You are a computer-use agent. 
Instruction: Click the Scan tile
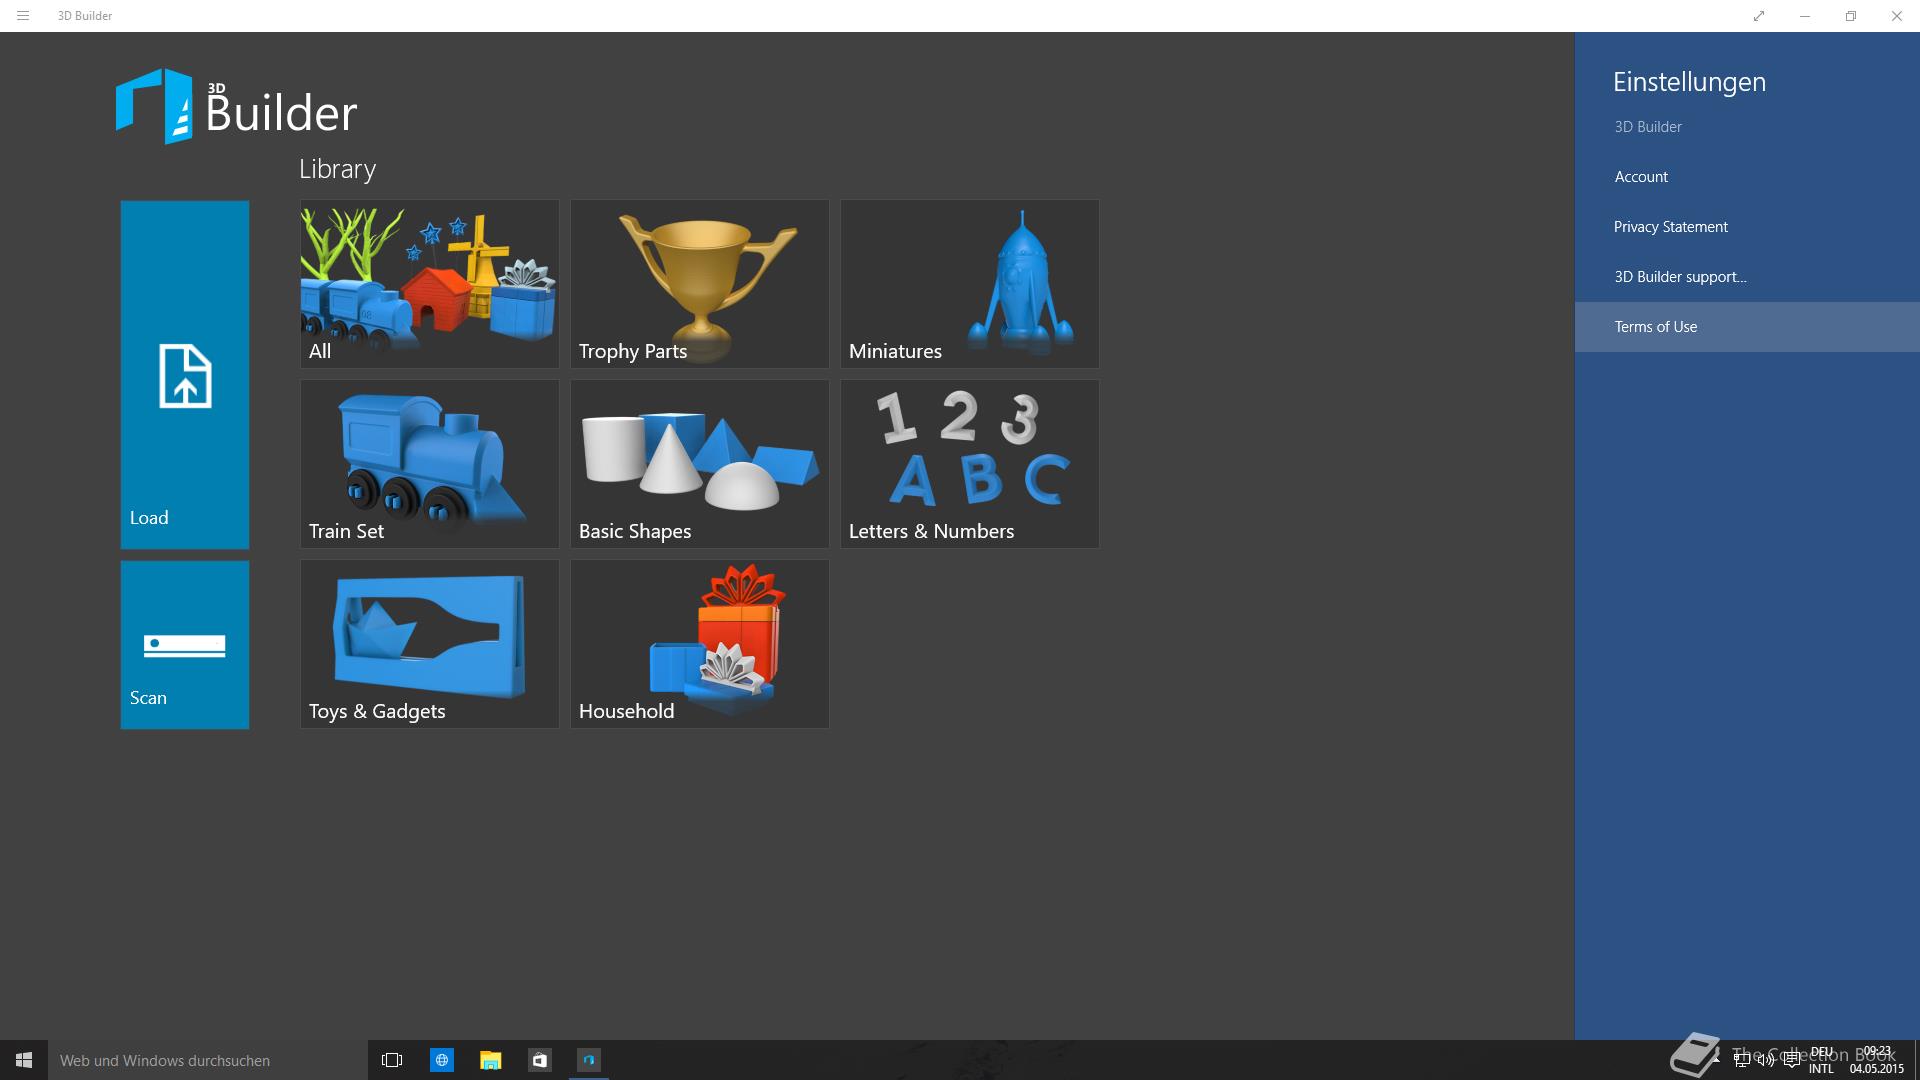tap(185, 644)
